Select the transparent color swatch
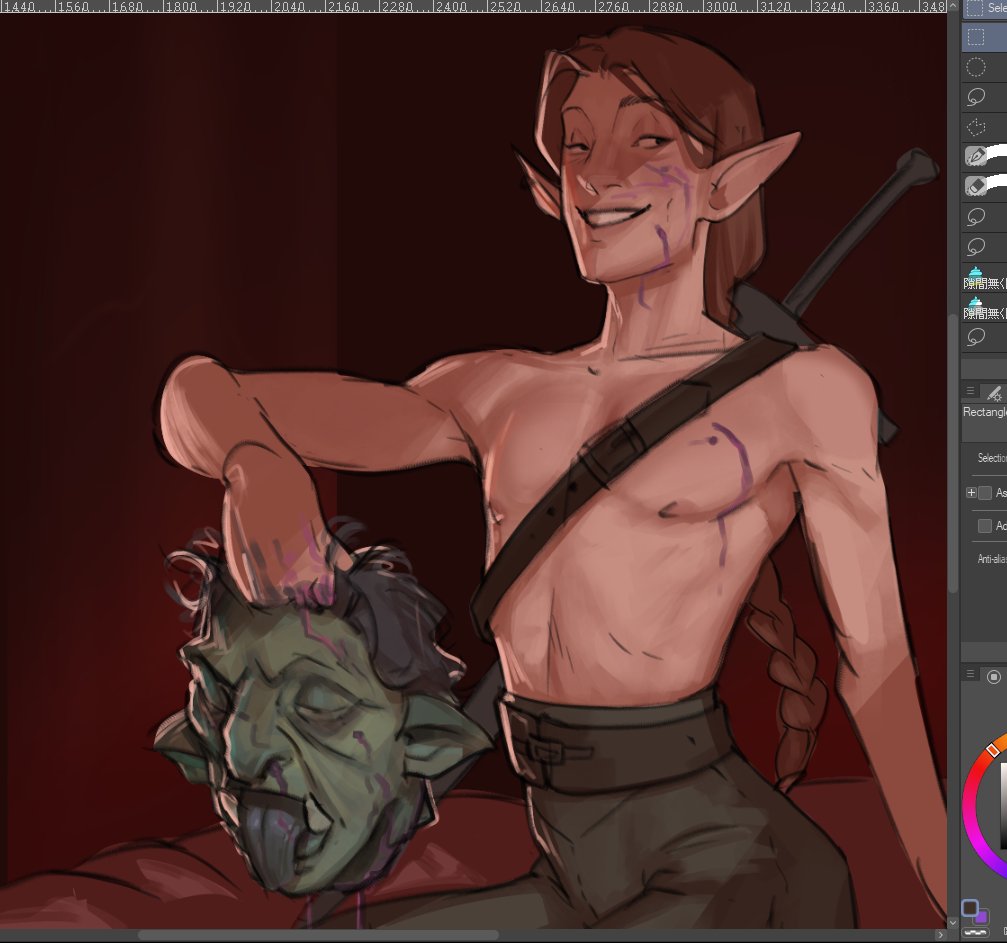This screenshot has width=1007, height=943. point(976,931)
